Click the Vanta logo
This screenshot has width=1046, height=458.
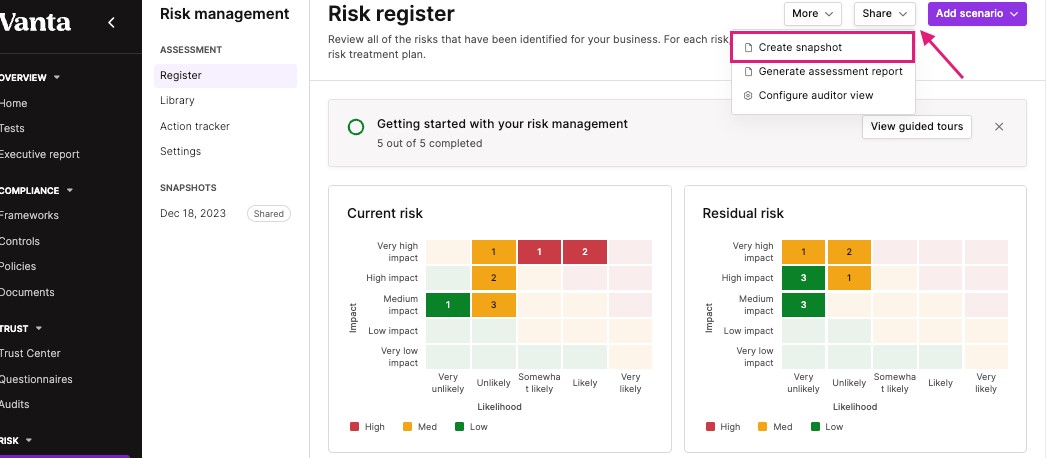click(x=35, y=23)
